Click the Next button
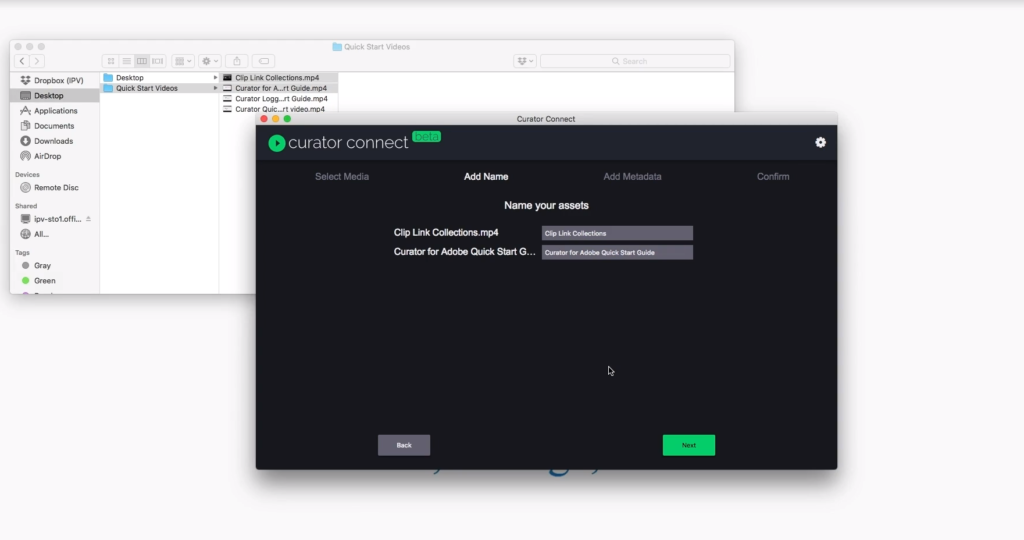Image resolution: width=1024 pixels, height=540 pixels. click(688, 445)
